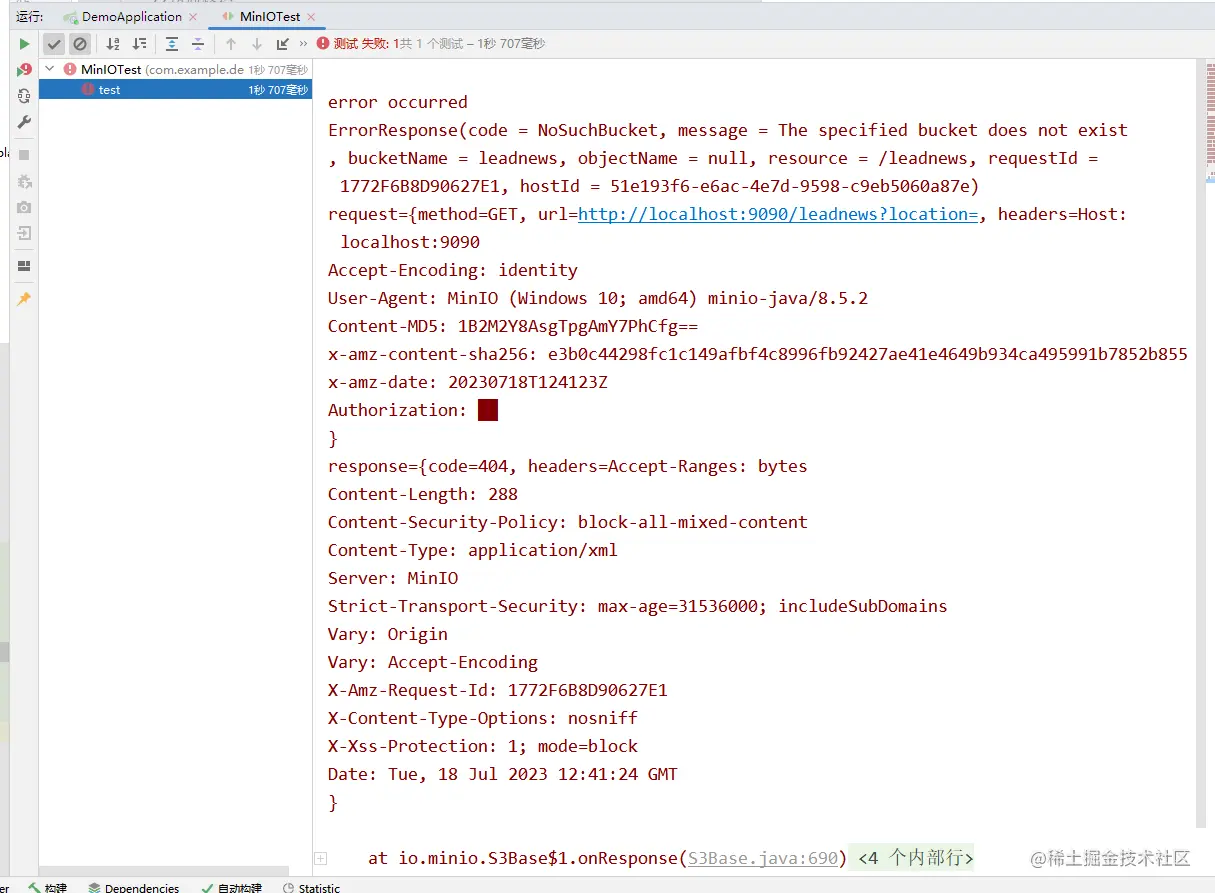Screen dimensions: 1215x893
Task: Go to next failed test arrow
Action: point(257,44)
